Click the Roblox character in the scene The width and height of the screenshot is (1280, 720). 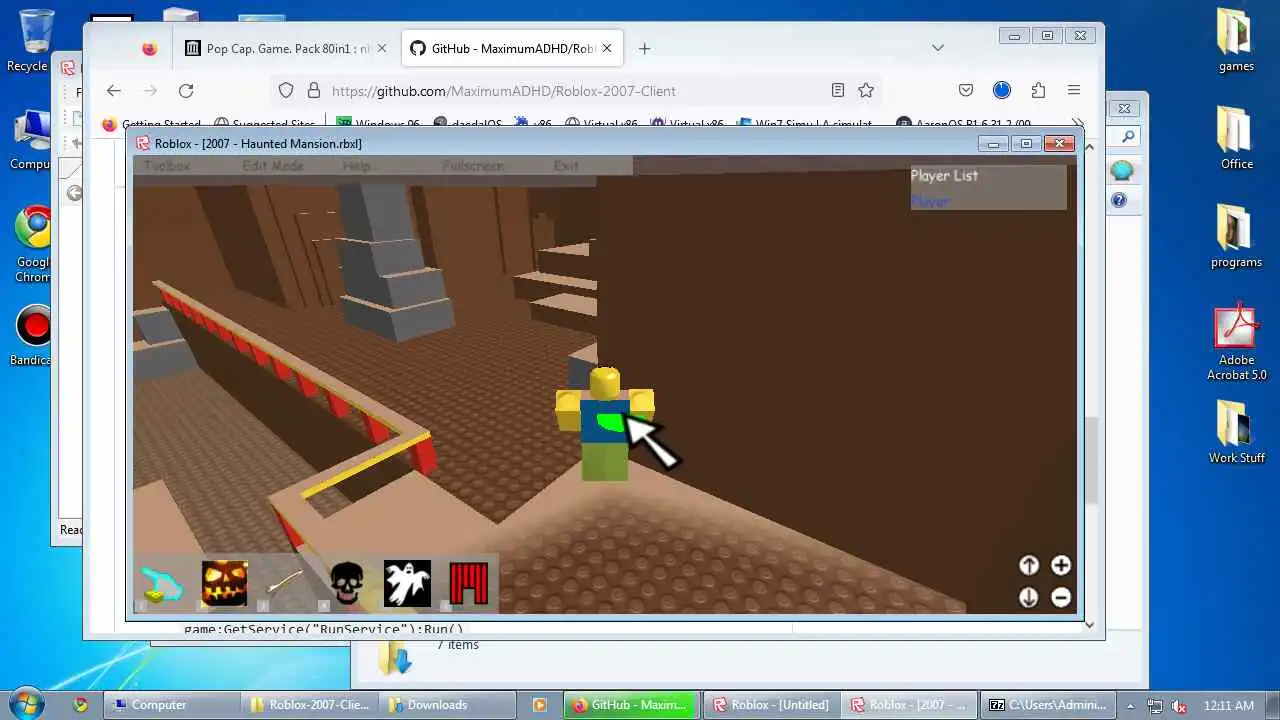point(604,425)
